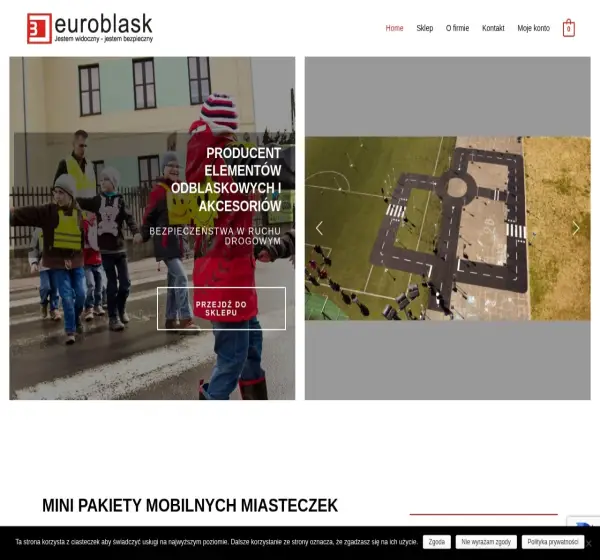
Task: Click the Mini pakiety mobilnych miasteczek heading
Action: pyautogui.click(x=190, y=505)
